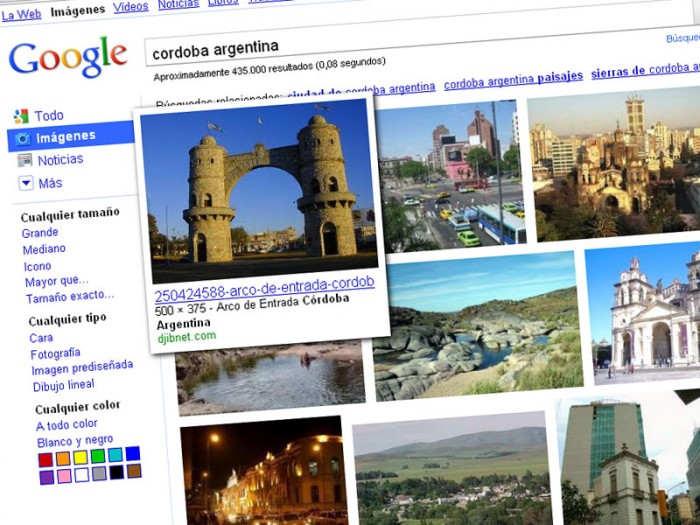Click the Noticias newspaper icon
The width and height of the screenshot is (700, 525).
tap(25, 160)
